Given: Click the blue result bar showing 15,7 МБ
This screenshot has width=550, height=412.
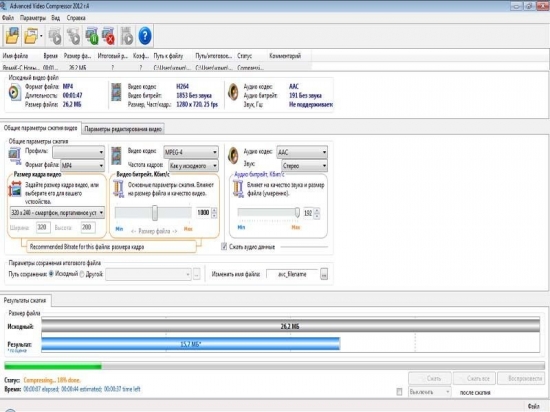Looking at the screenshot, I should [x=190, y=344].
